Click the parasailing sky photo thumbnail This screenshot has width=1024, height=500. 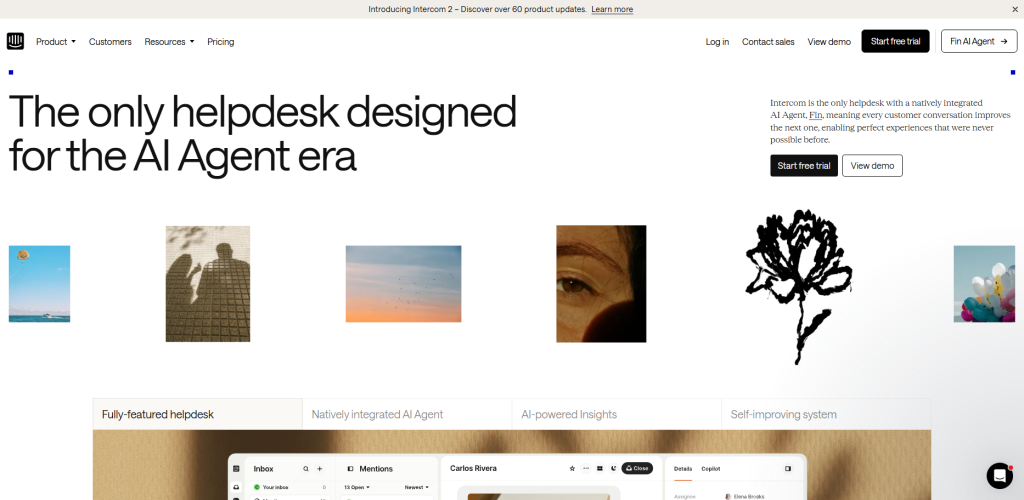(x=39, y=284)
